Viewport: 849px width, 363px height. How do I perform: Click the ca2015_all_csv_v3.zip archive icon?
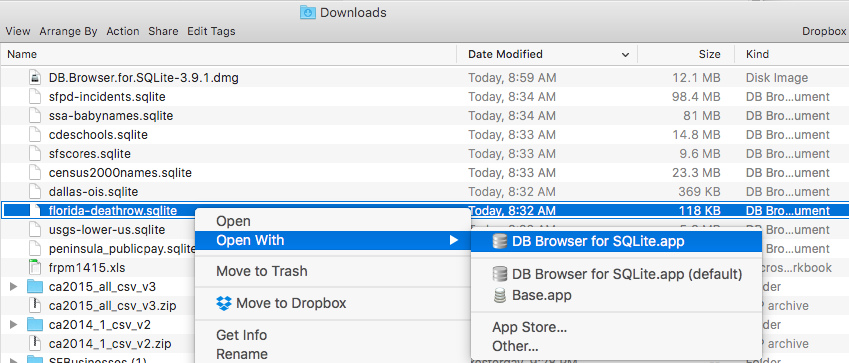[x=35, y=306]
